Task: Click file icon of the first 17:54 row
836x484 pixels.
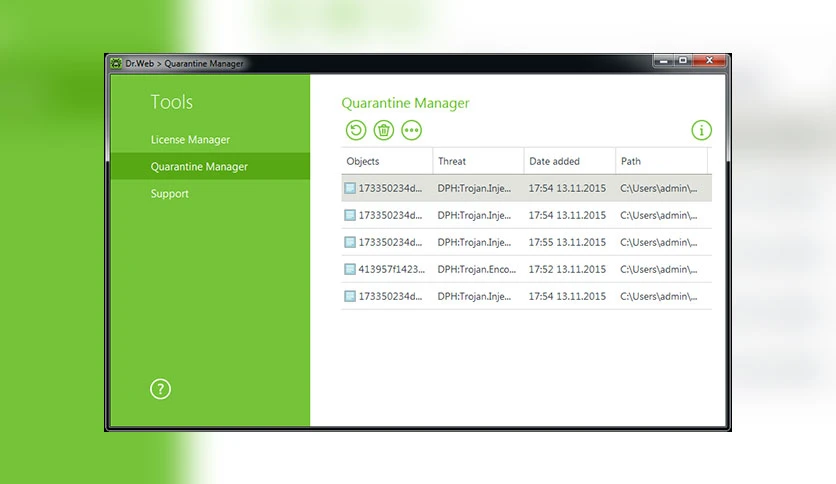Action: click(350, 188)
